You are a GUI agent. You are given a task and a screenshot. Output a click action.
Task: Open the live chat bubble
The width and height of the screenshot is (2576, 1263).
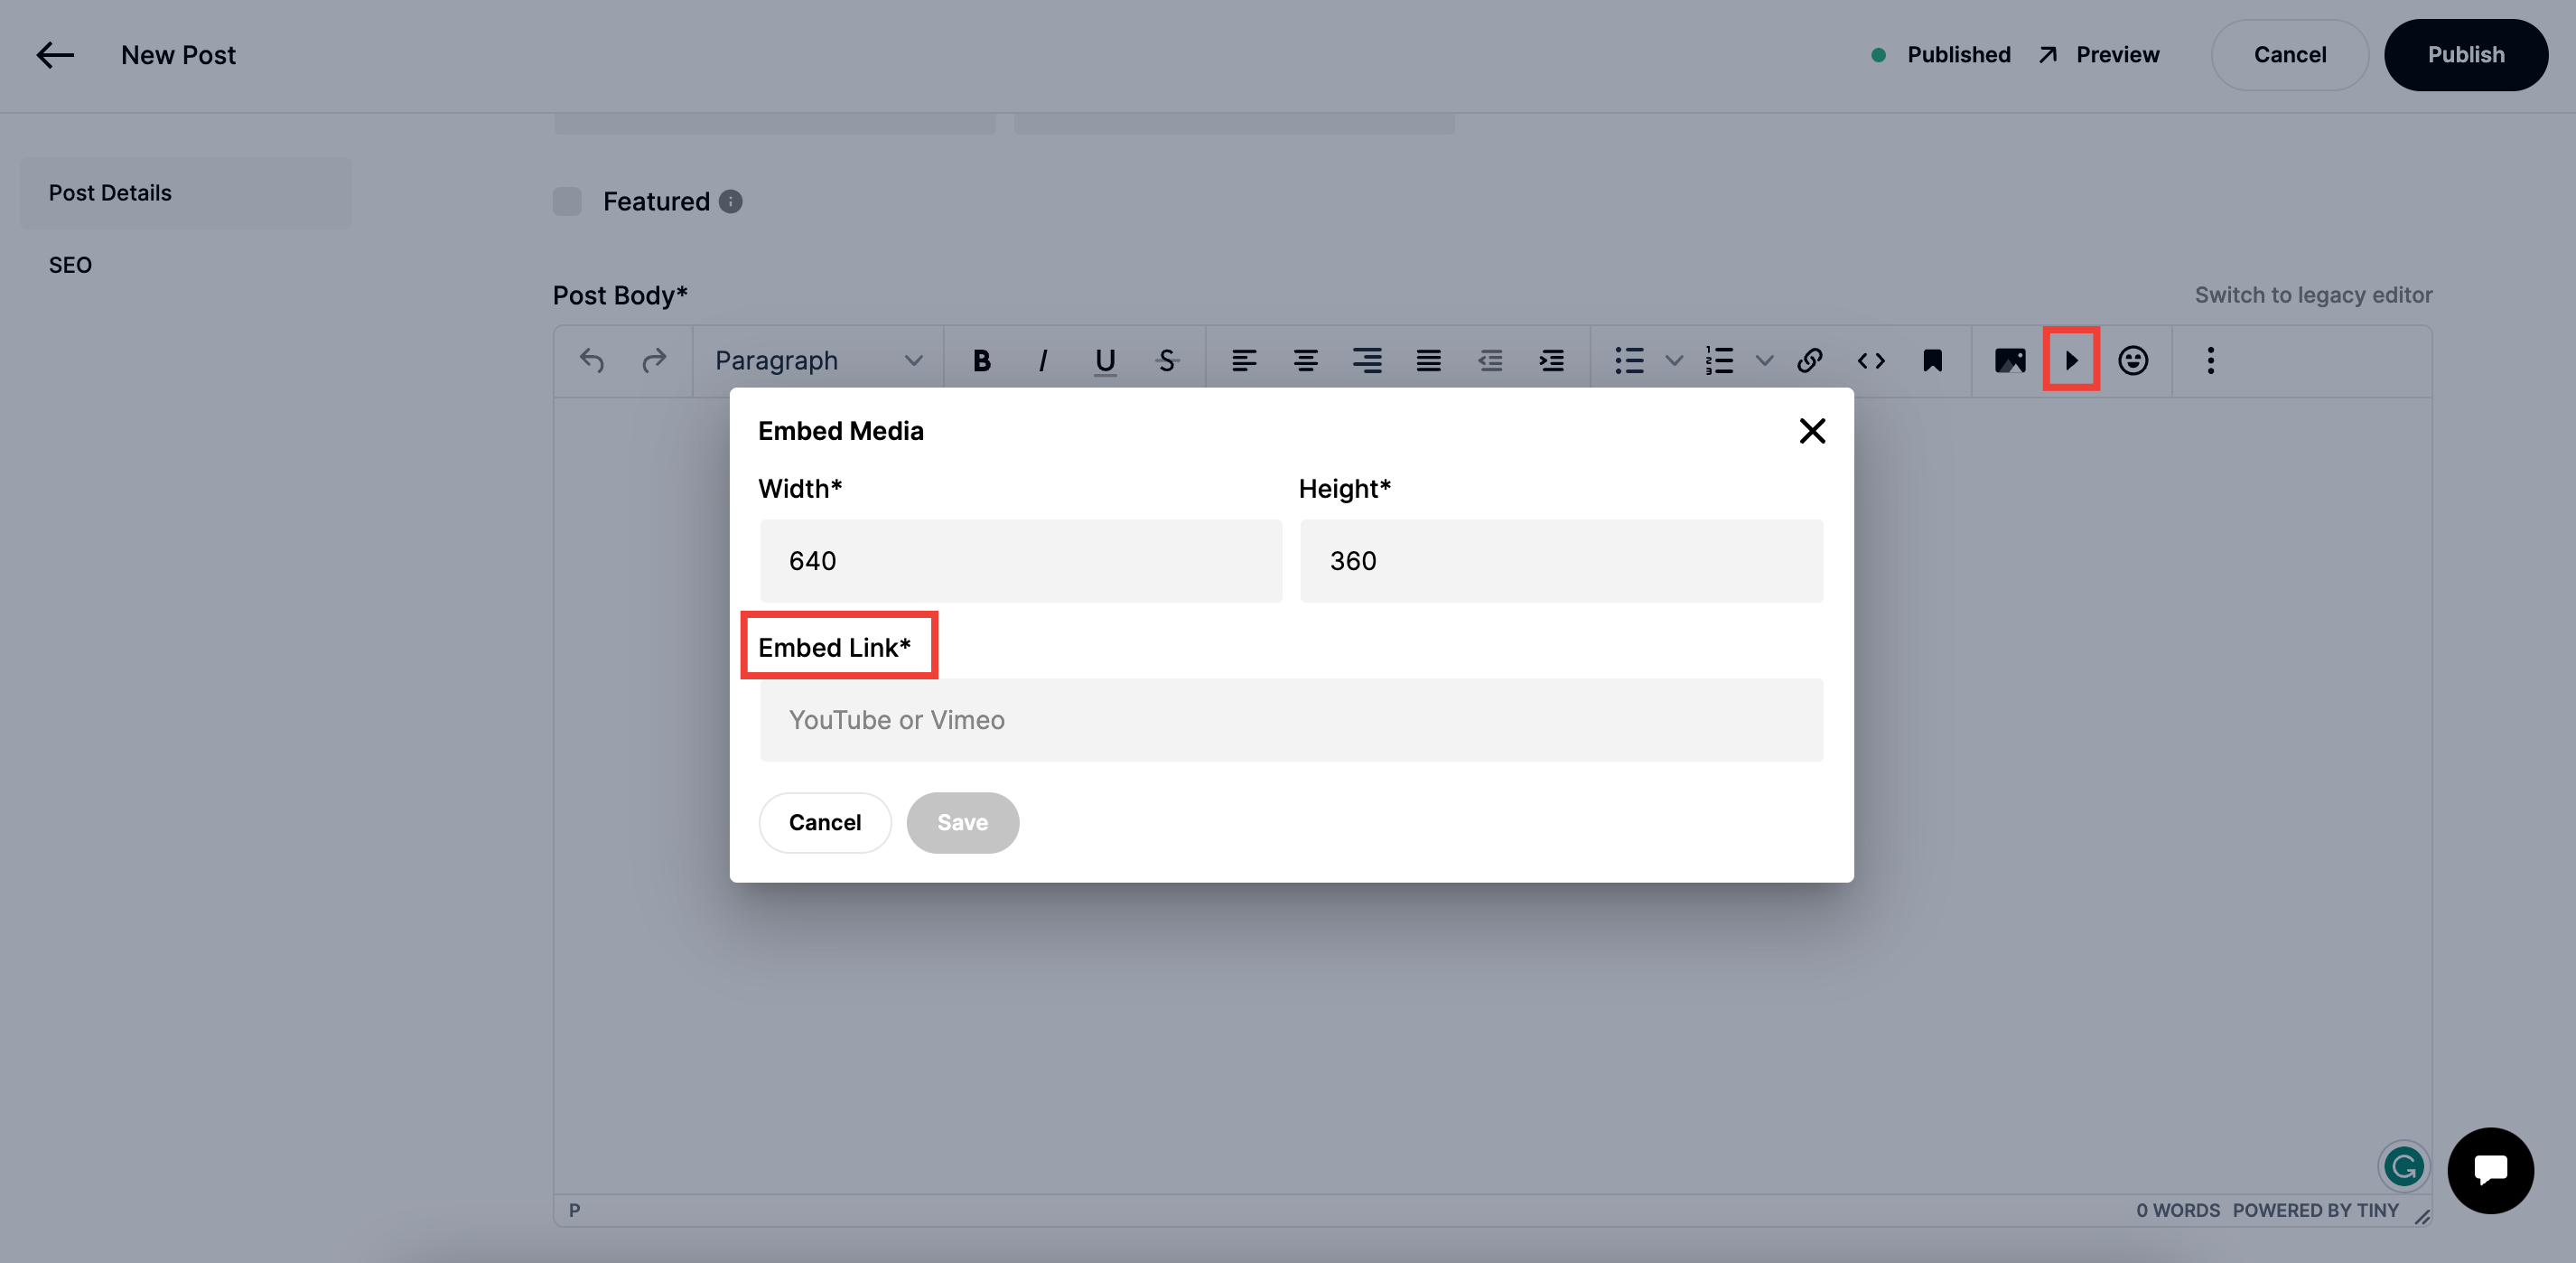(2489, 1170)
